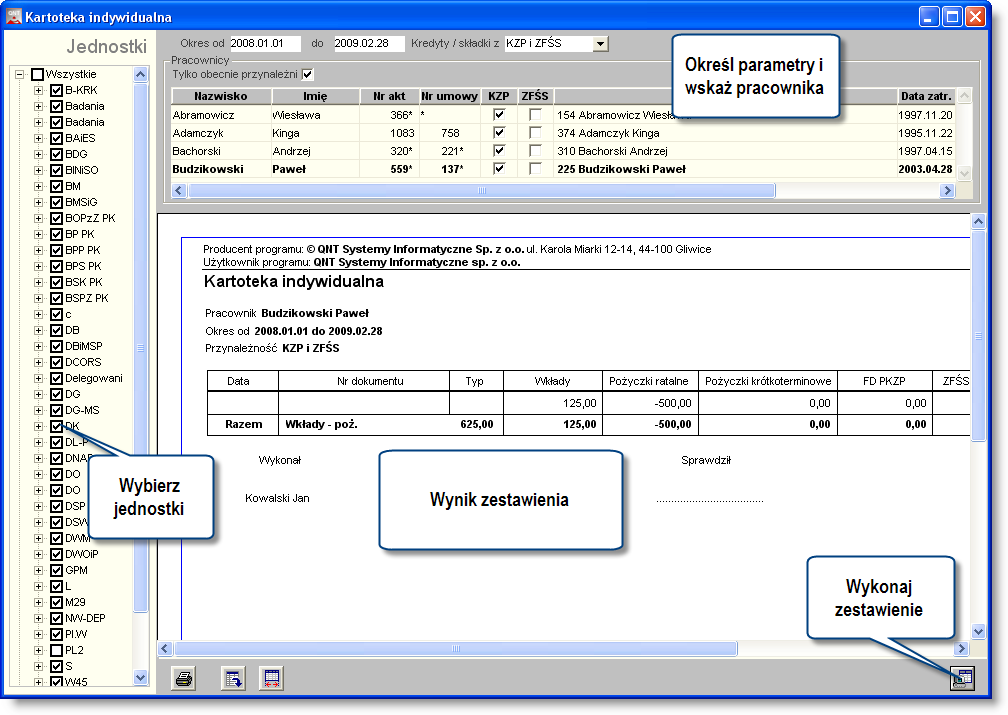Toggle KZP checkbox in the Bachorski row
This screenshot has width=1008, height=715.
pyautogui.click(x=499, y=150)
